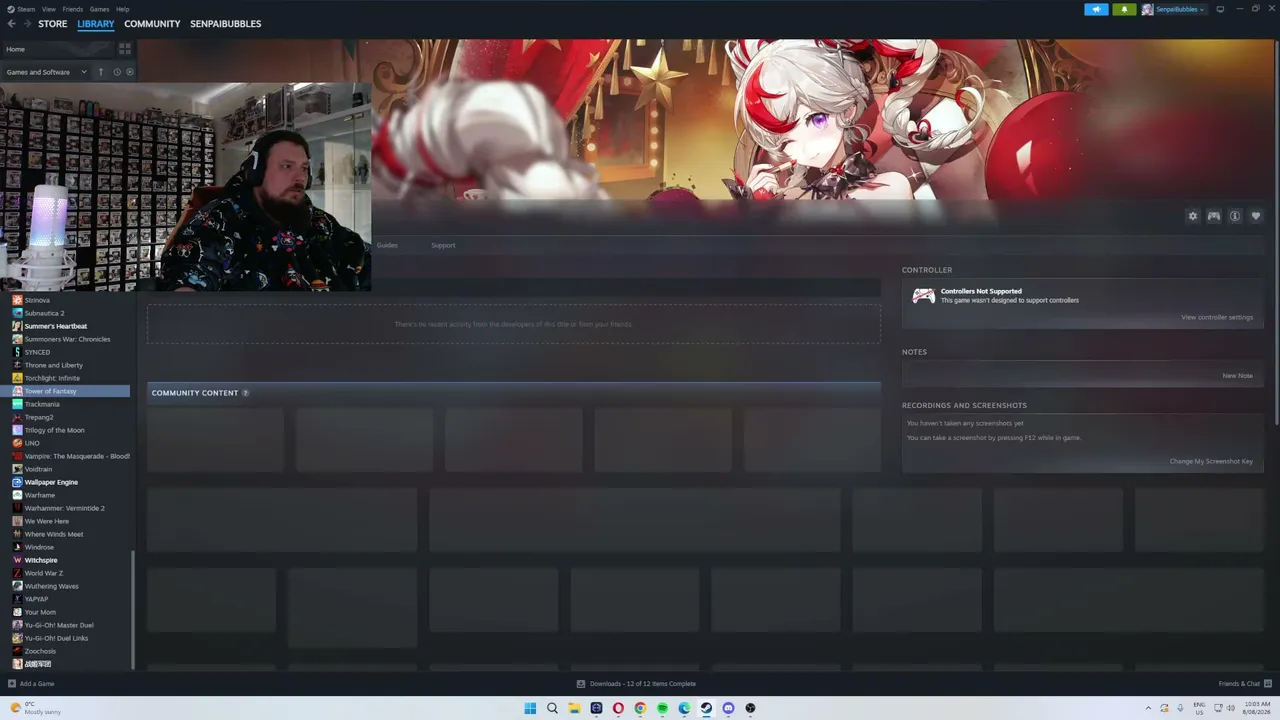
Task: Sort library with the up-arrow sort icon
Action: pos(100,72)
